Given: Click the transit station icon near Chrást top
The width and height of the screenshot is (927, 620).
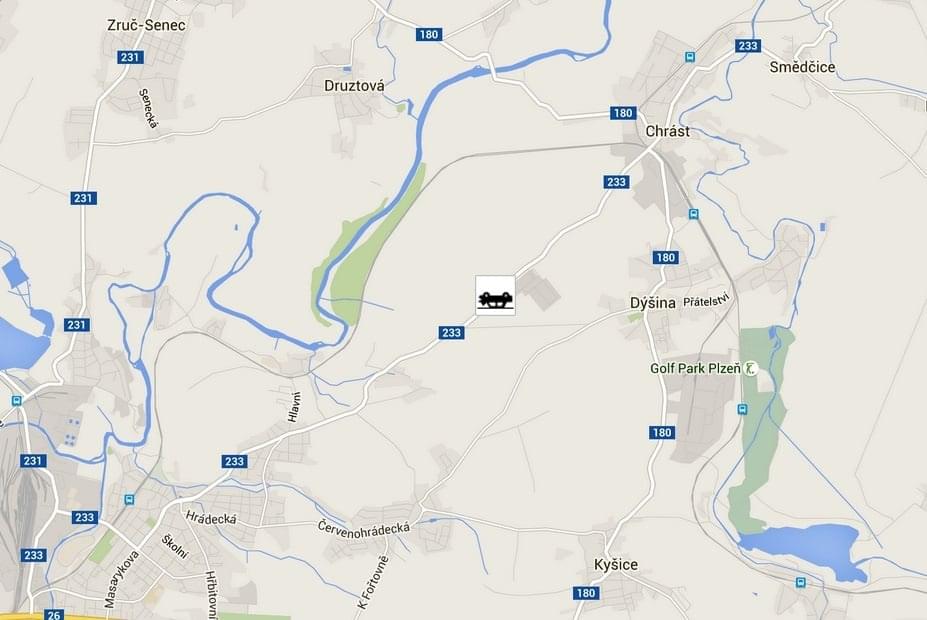Looking at the screenshot, I should [689, 57].
